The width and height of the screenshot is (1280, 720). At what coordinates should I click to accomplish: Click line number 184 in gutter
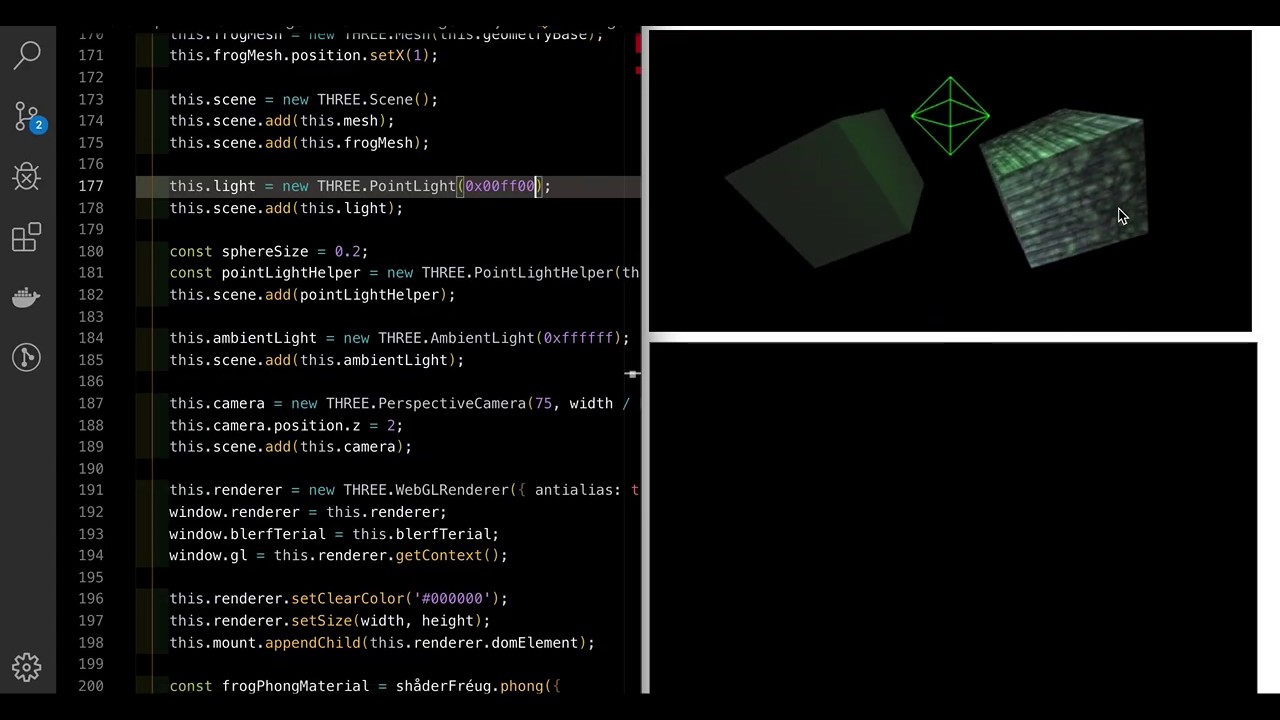(x=91, y=338)
